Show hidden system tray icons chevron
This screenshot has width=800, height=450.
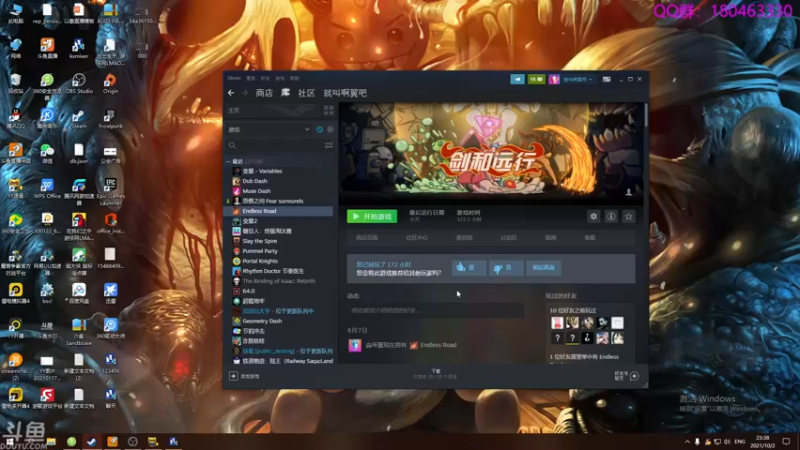pyautogui.click(x=687, y=442)
